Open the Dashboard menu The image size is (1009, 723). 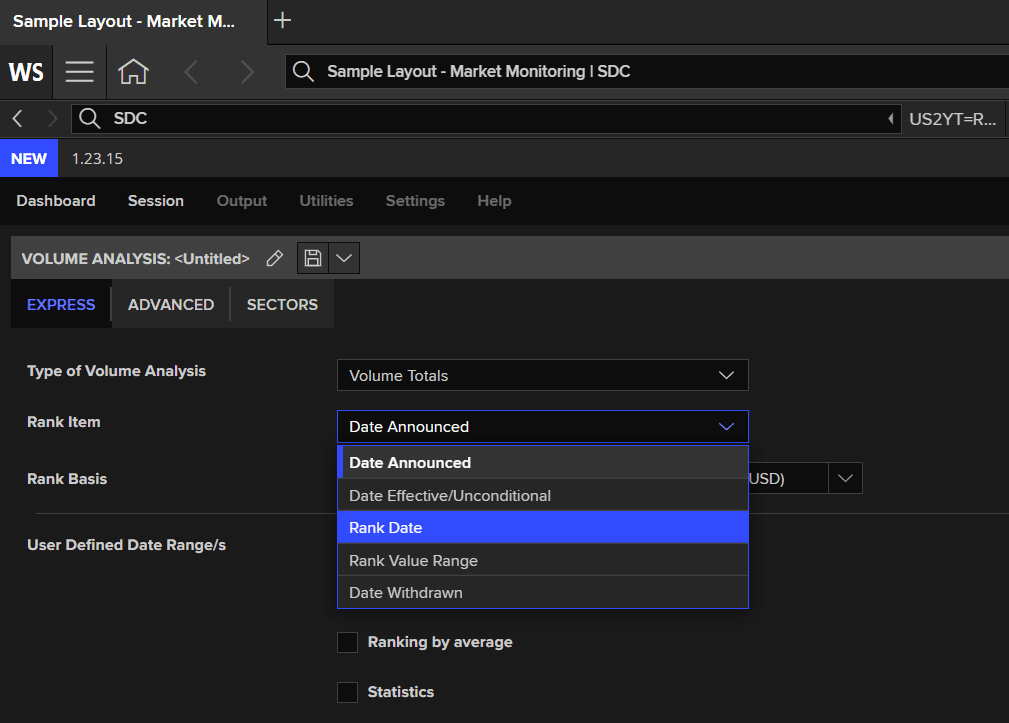pos(56,201)
